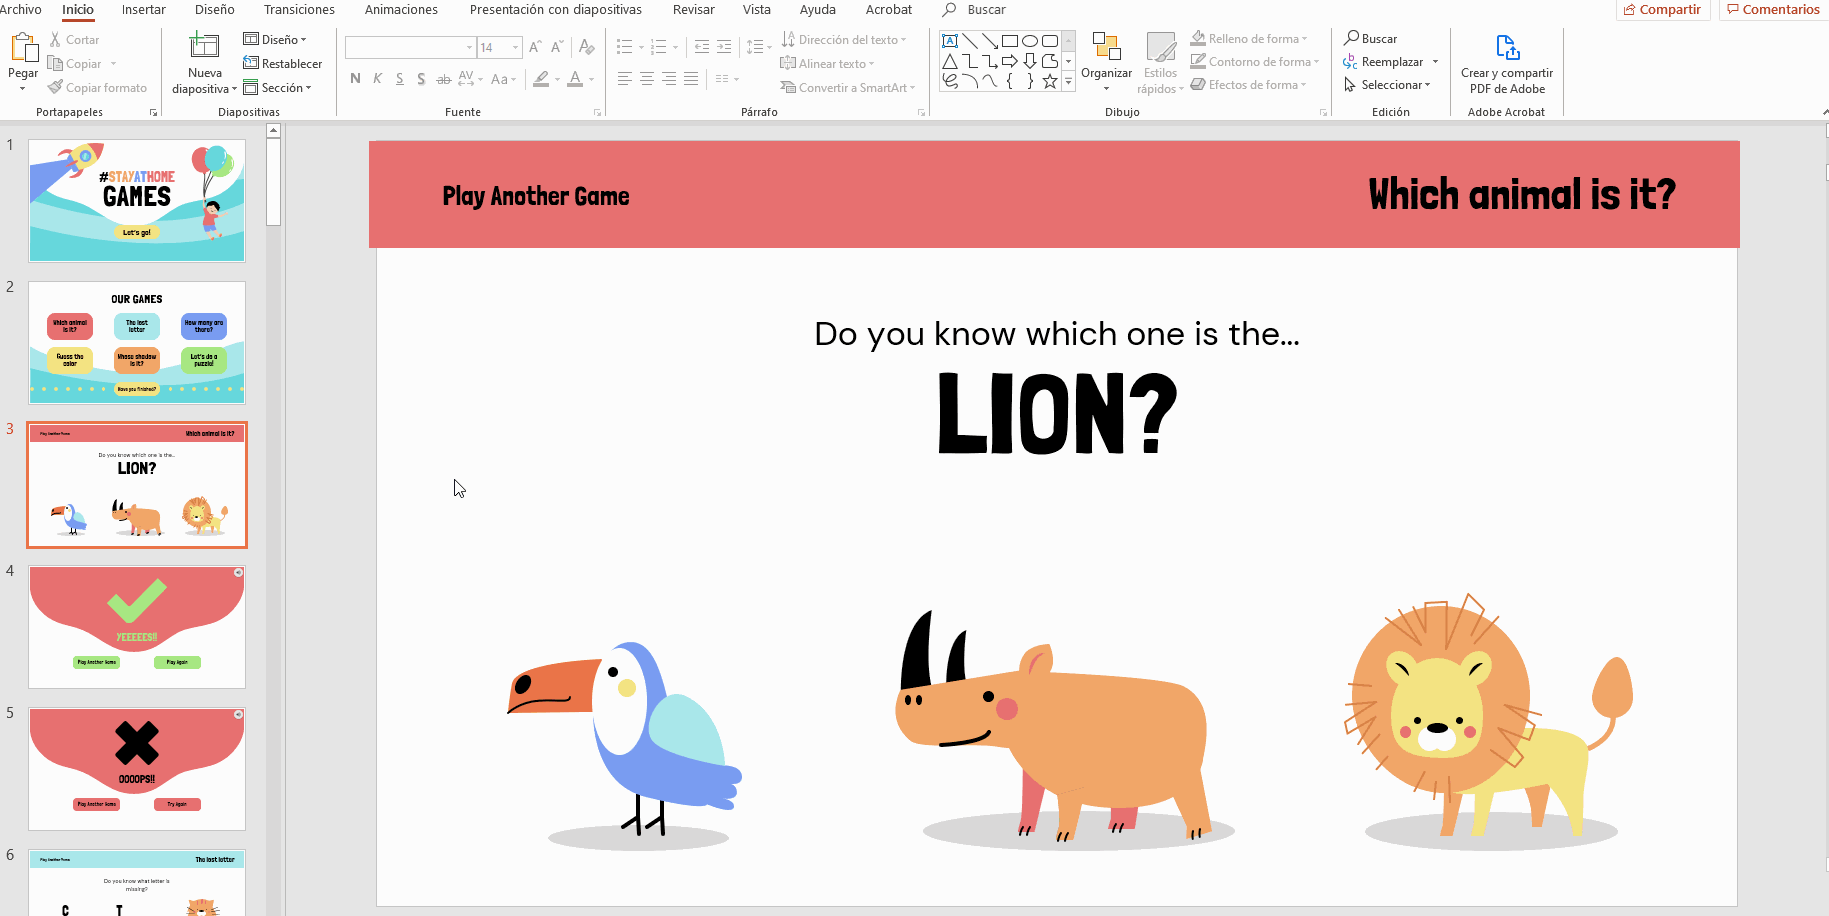Click Copiar formato painter
This screenshot has height=916, width=1829.
[97, 88]
